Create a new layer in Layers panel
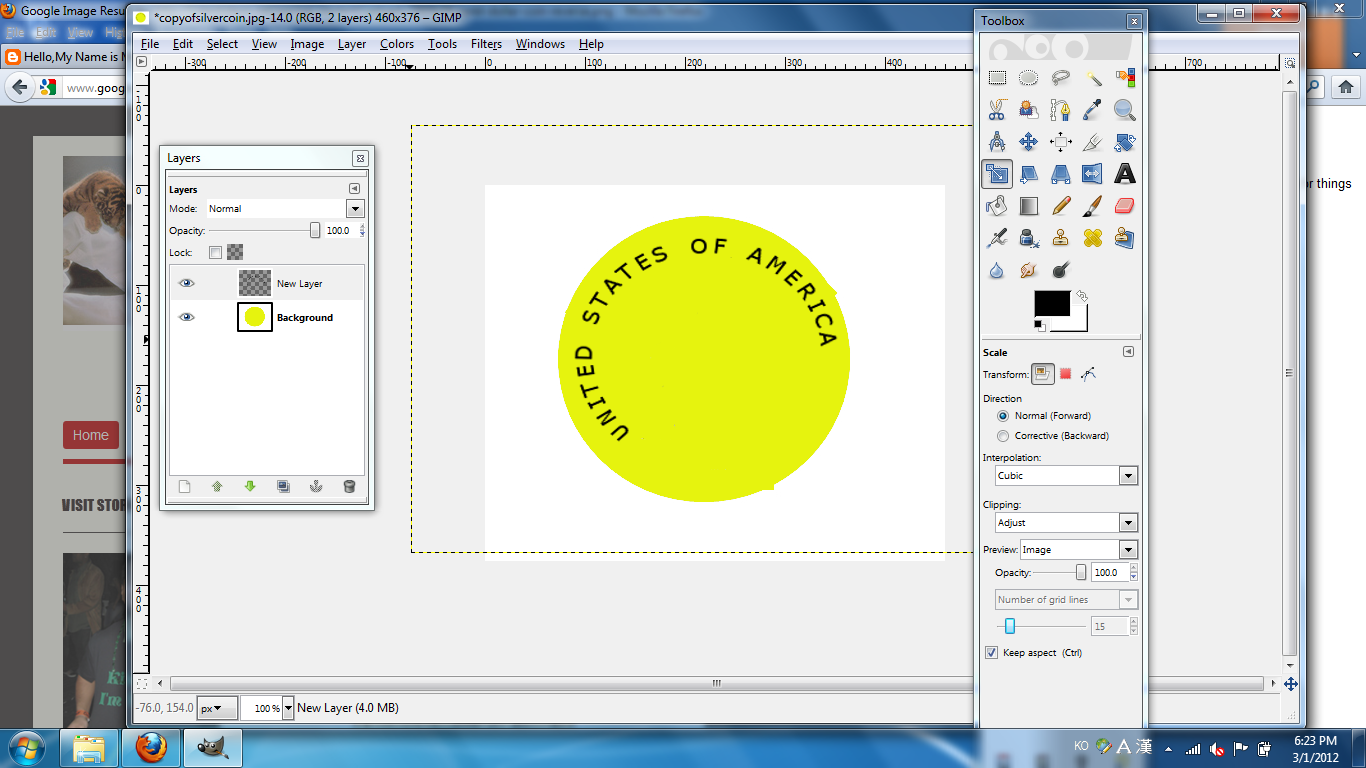 coord(184,487)
